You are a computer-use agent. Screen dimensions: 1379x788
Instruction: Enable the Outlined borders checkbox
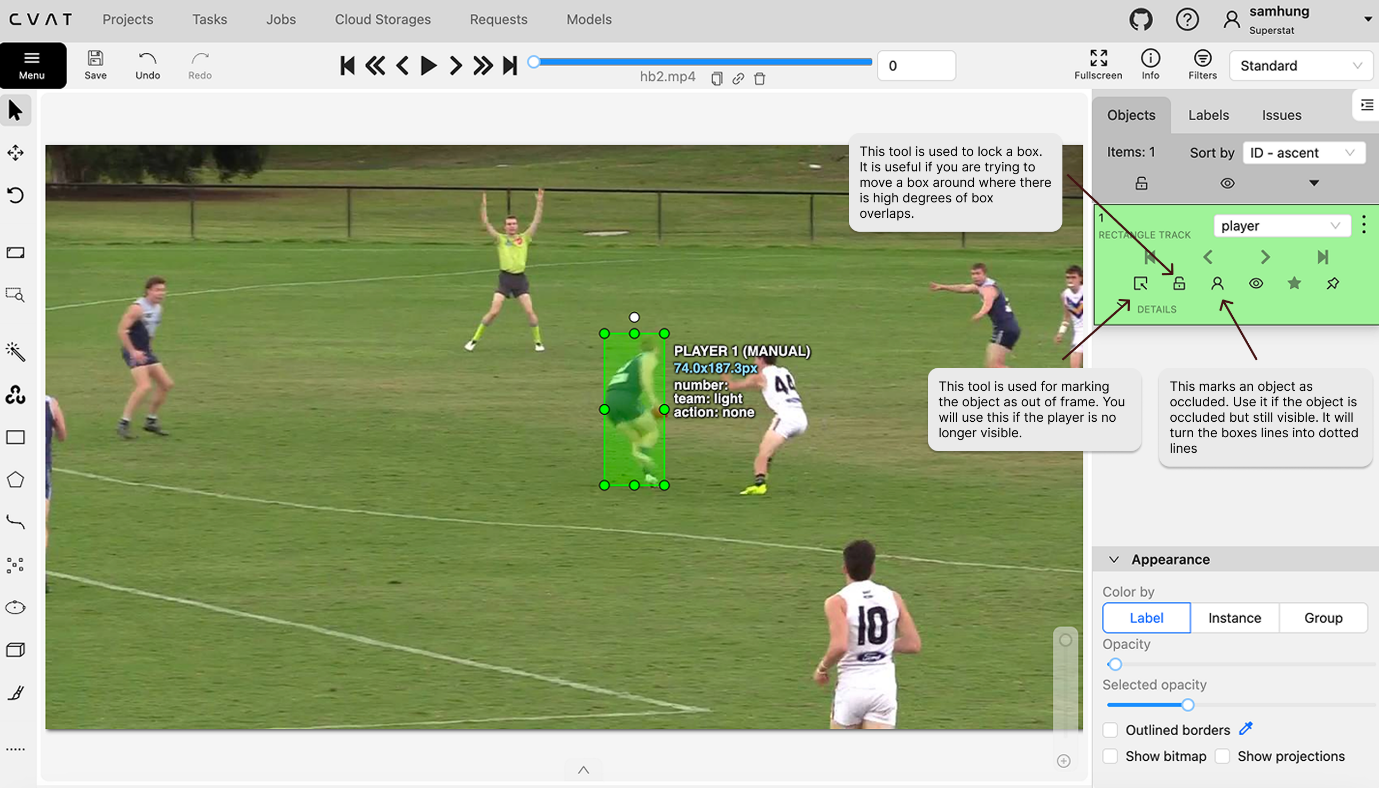tap(1110, 730)
